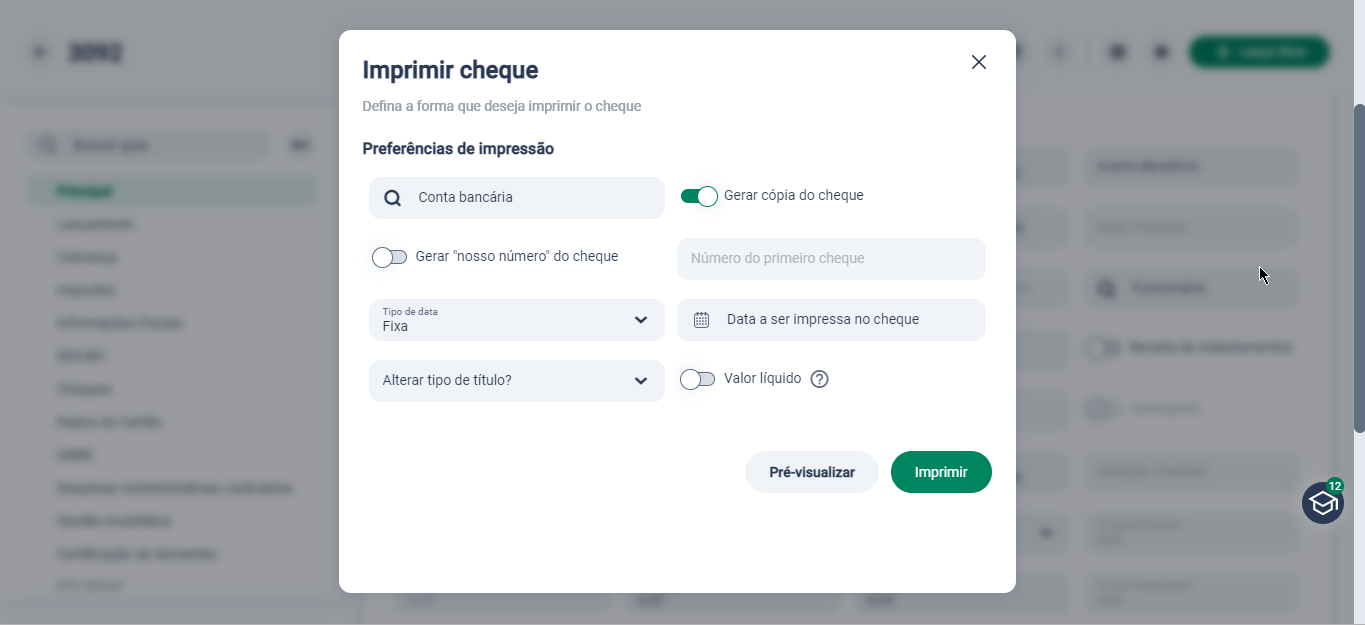Close the Imprimir cheque dialog

click(x=979, y=62)
